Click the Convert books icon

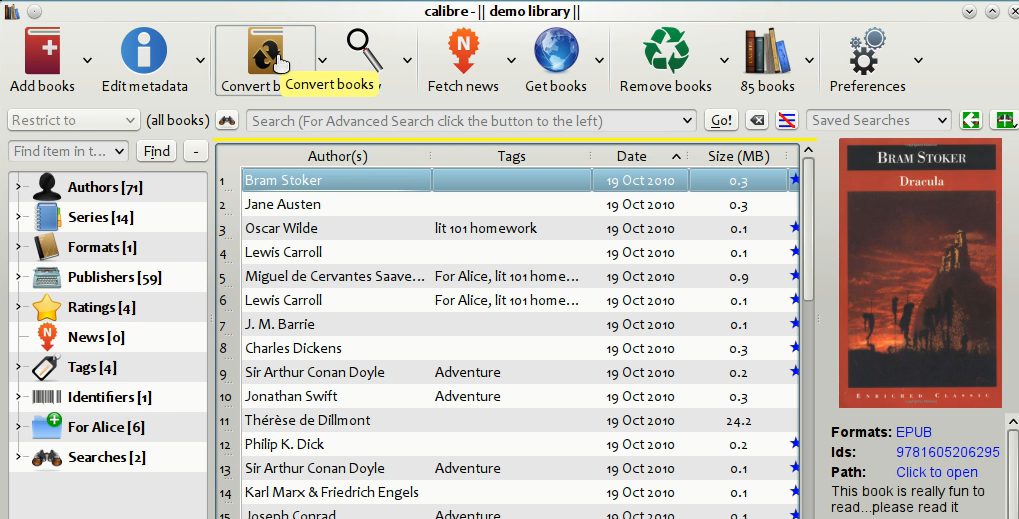[x=265, y=51]
